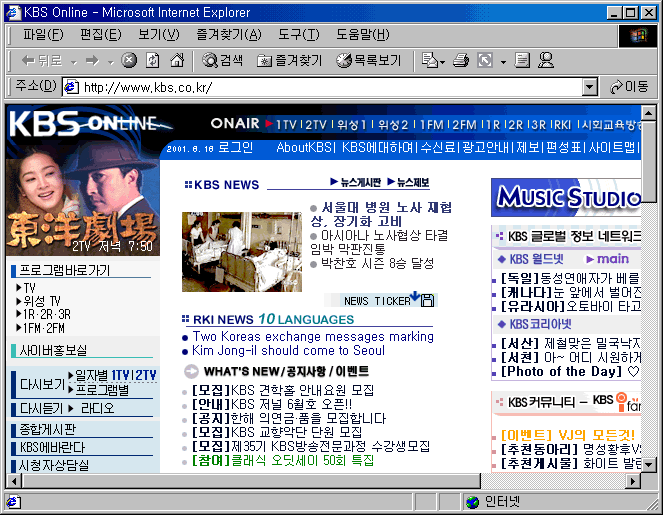Click the page icon in the address bar

(71, 87)
